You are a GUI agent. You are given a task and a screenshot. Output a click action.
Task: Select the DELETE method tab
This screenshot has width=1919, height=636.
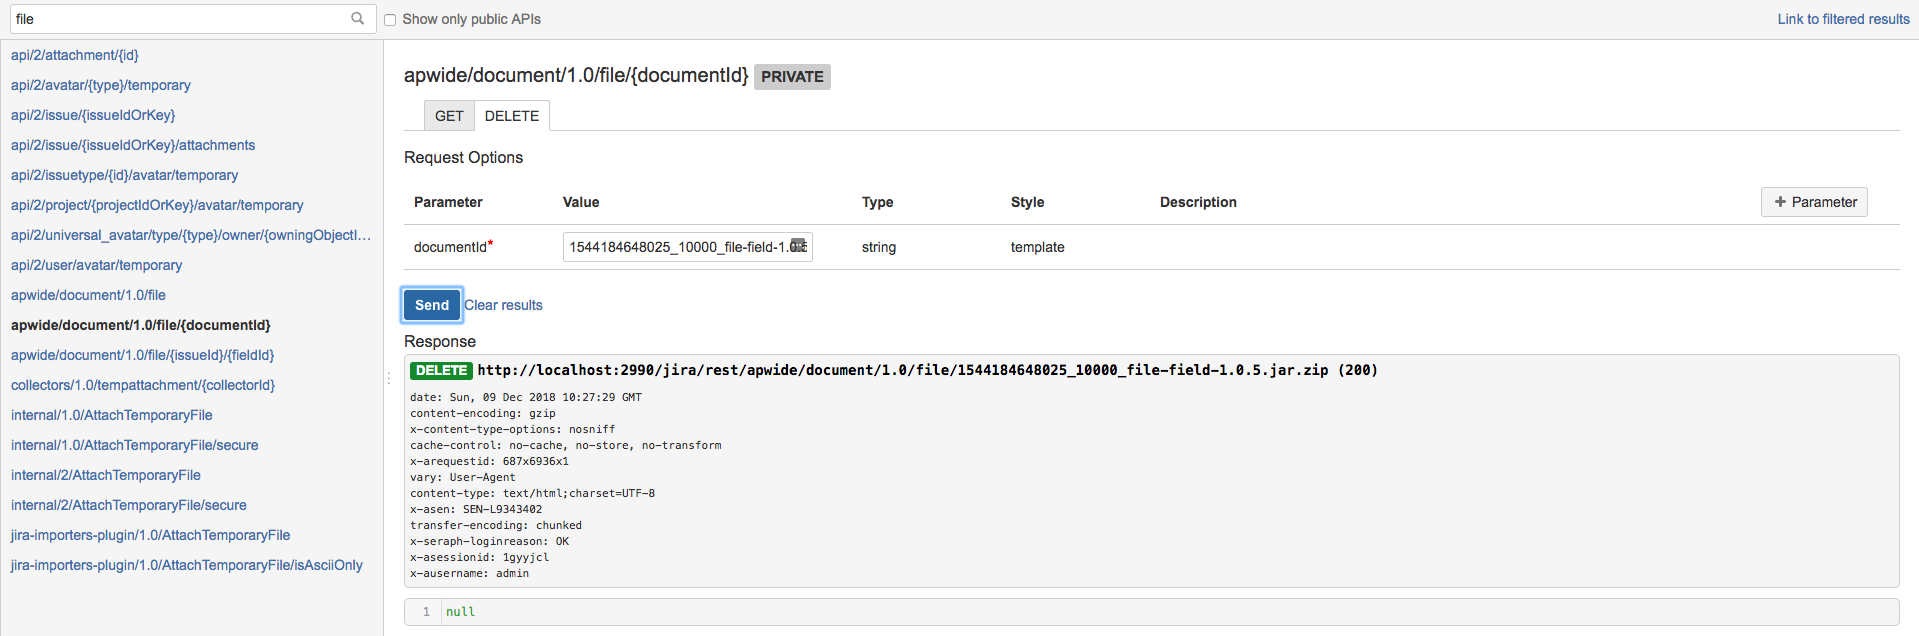(x=511, y=116)
